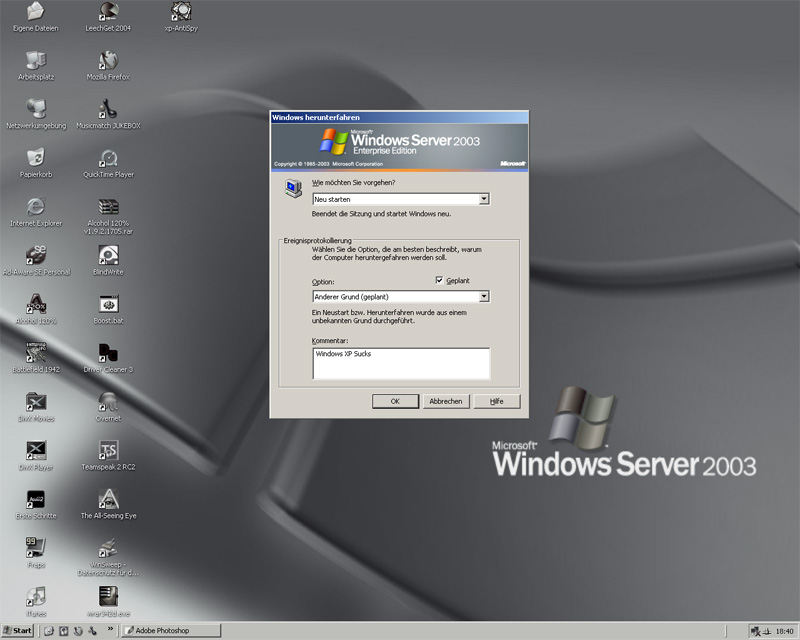Click the Papierkorb recycle bin icon
The height and width of the screenshot is (640, 800).
36,163
